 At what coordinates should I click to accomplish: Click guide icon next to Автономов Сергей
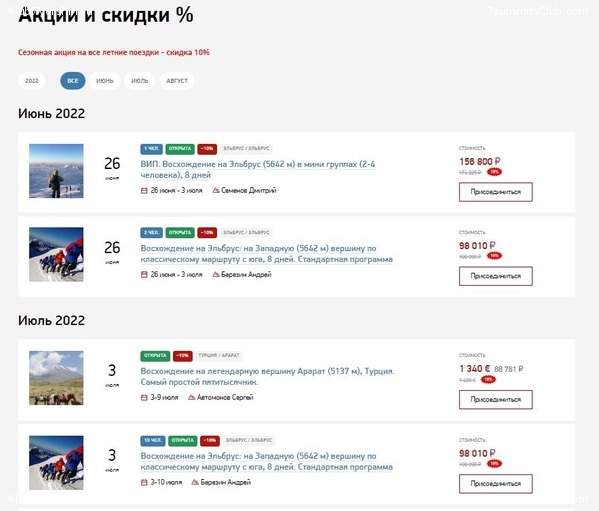[x=191, y=397]
